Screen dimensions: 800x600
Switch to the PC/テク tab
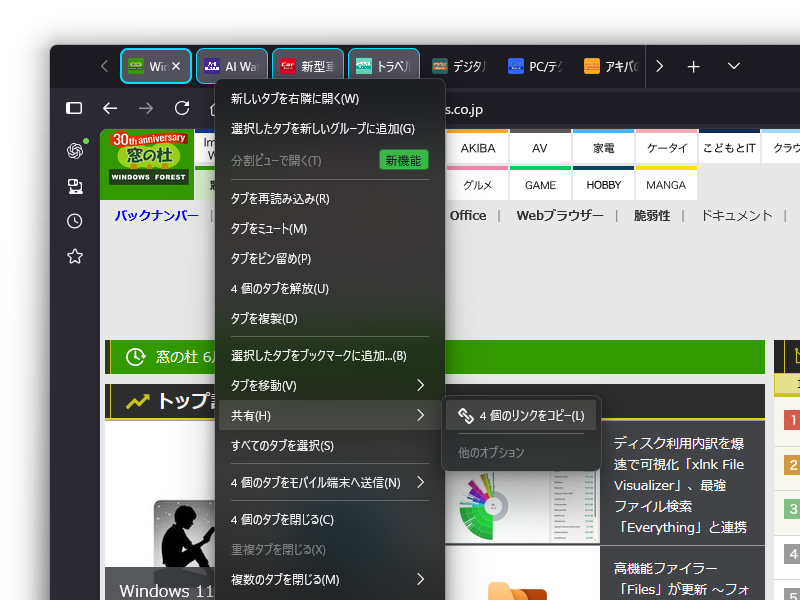(536, 66)
